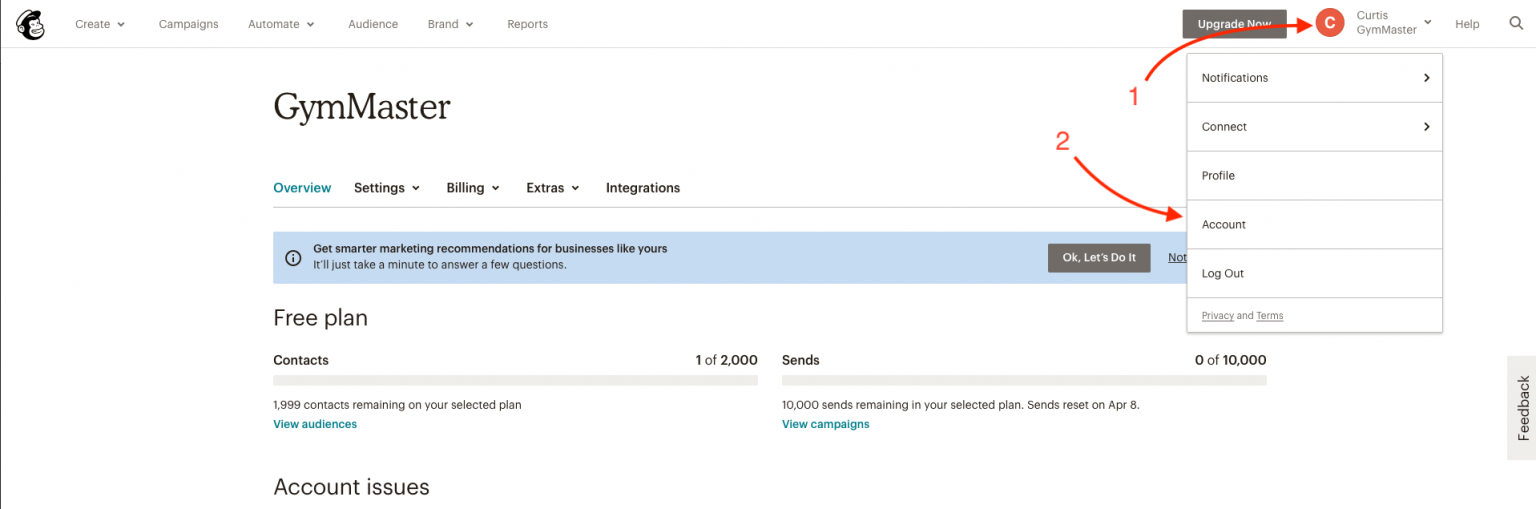Open the Feedback side tab
The image size is (1536, 509).
coord(1522,408)
